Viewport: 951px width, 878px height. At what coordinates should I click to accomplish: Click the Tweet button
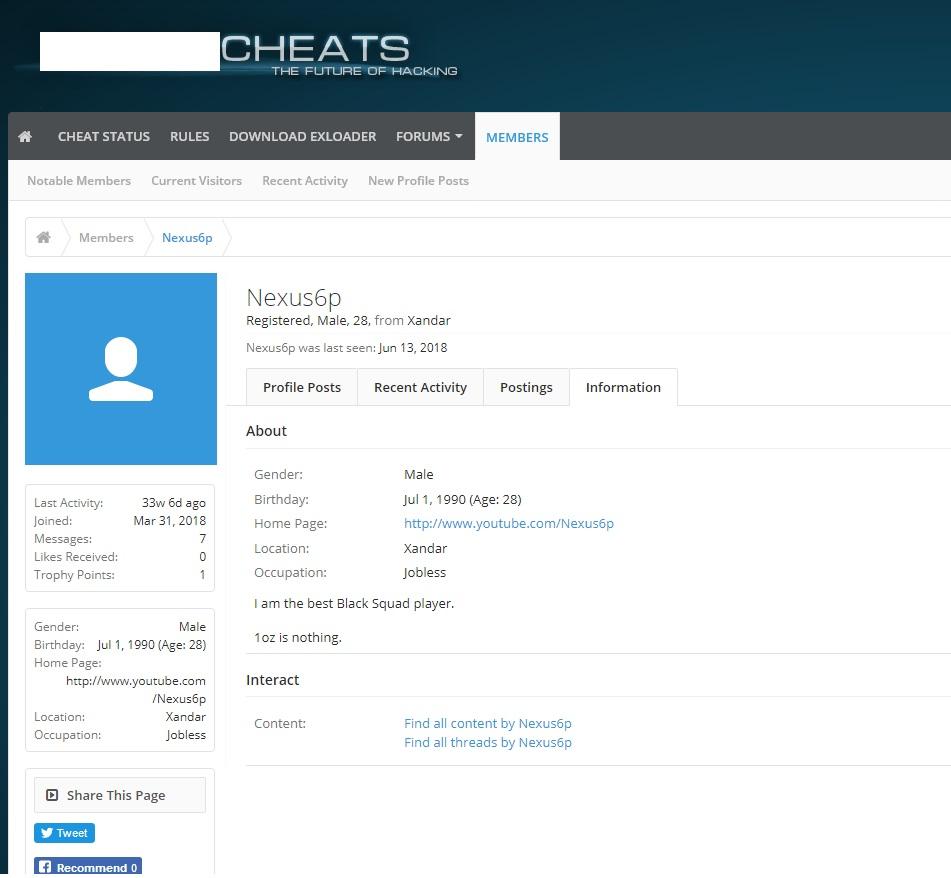[x=64, y=833]
